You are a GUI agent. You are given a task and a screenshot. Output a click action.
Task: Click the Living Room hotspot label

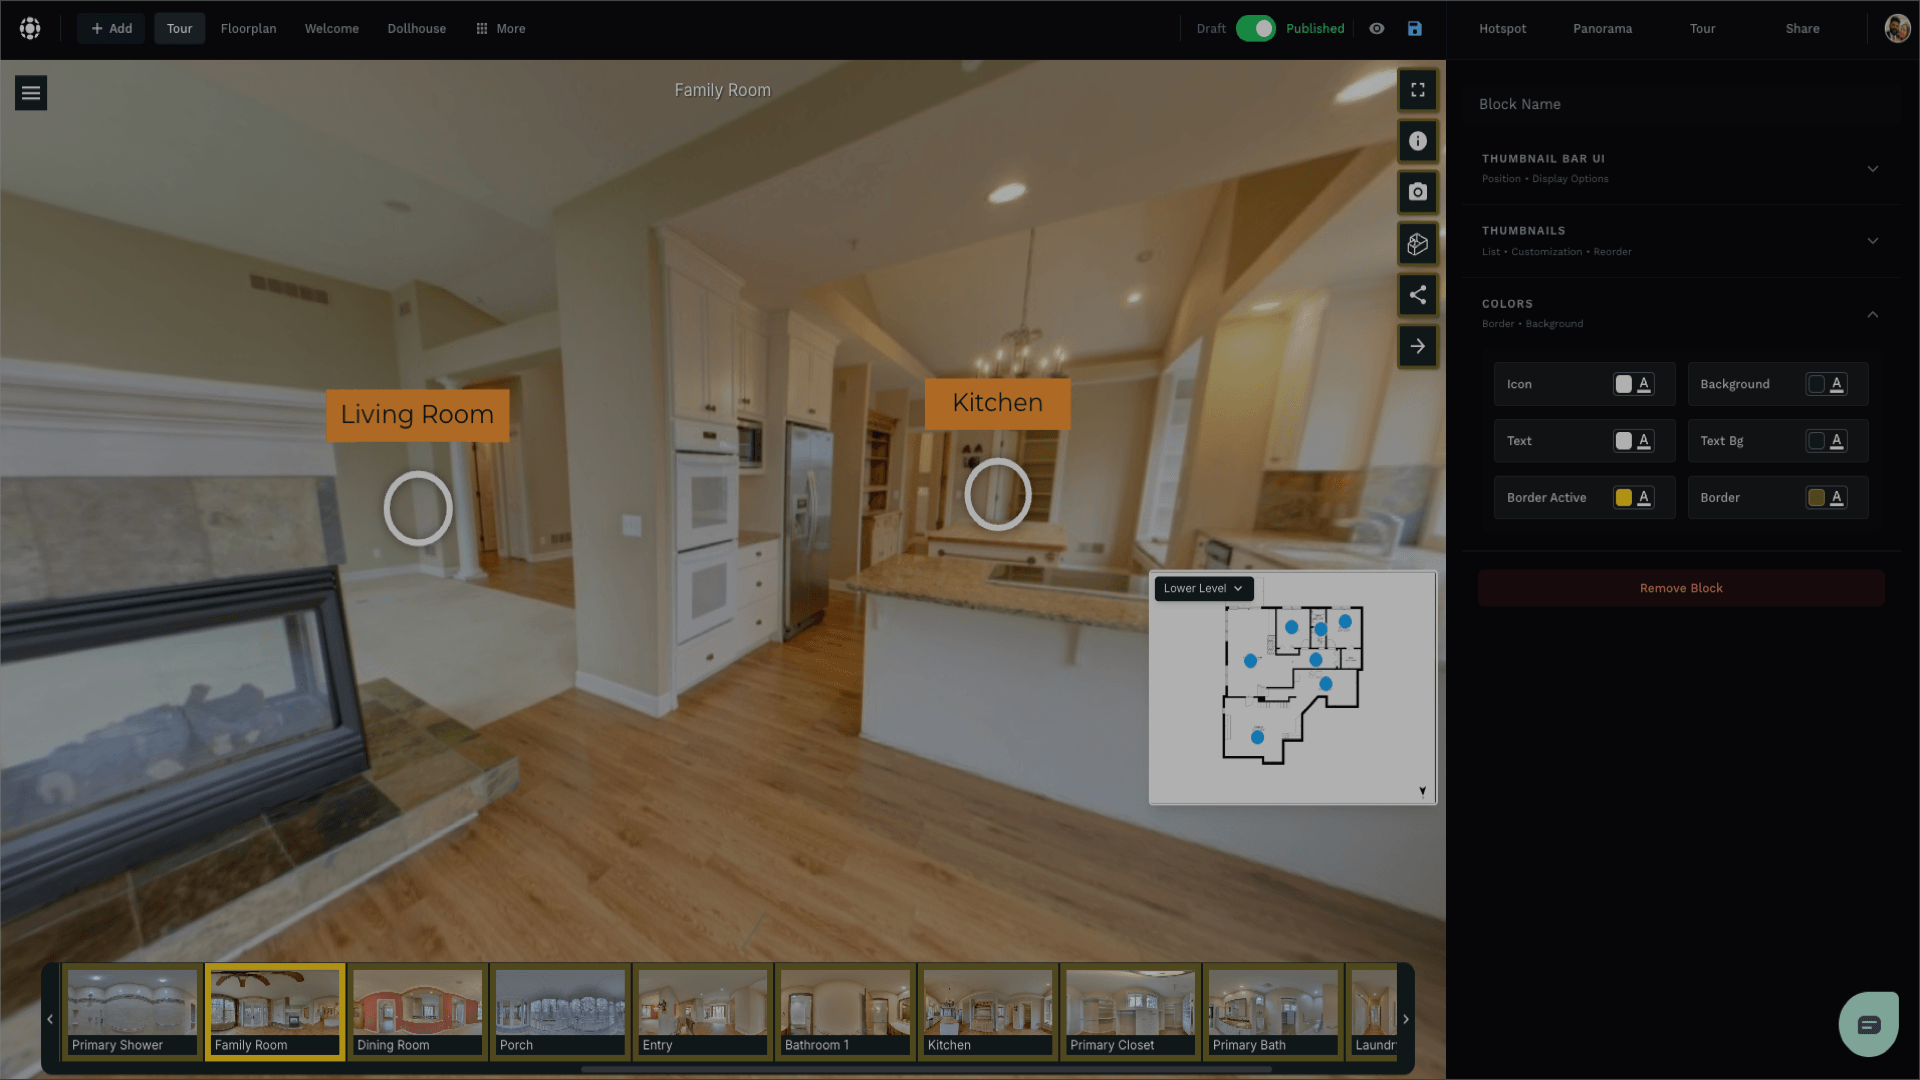(417, 415)
